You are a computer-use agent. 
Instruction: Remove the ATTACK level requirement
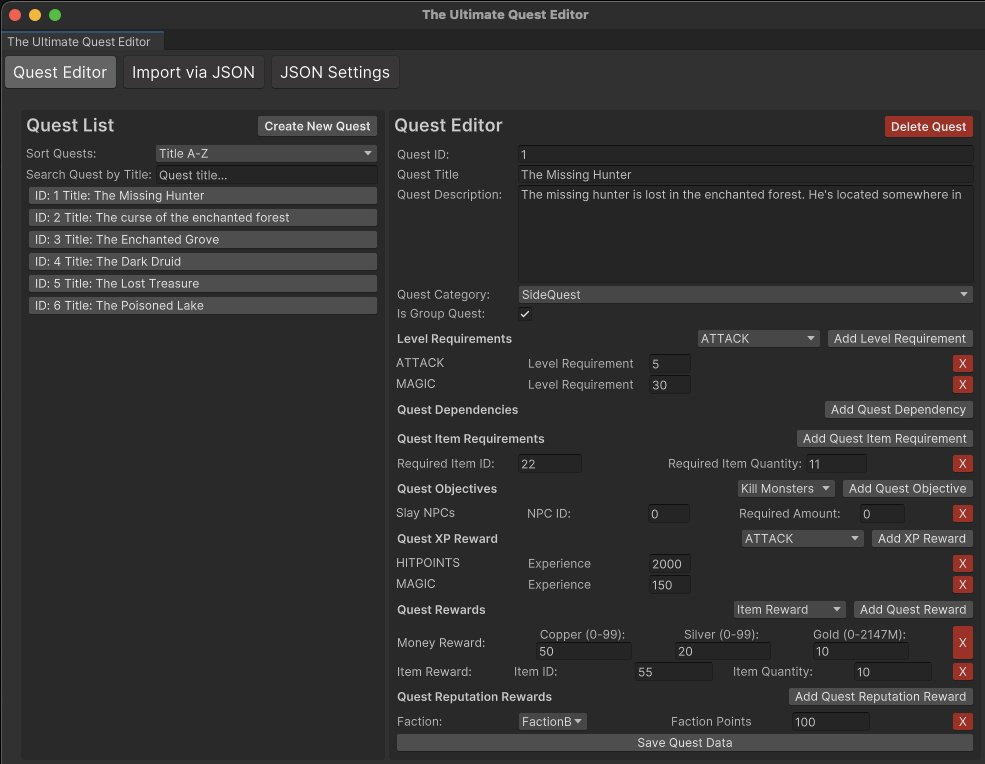[963, 363]
